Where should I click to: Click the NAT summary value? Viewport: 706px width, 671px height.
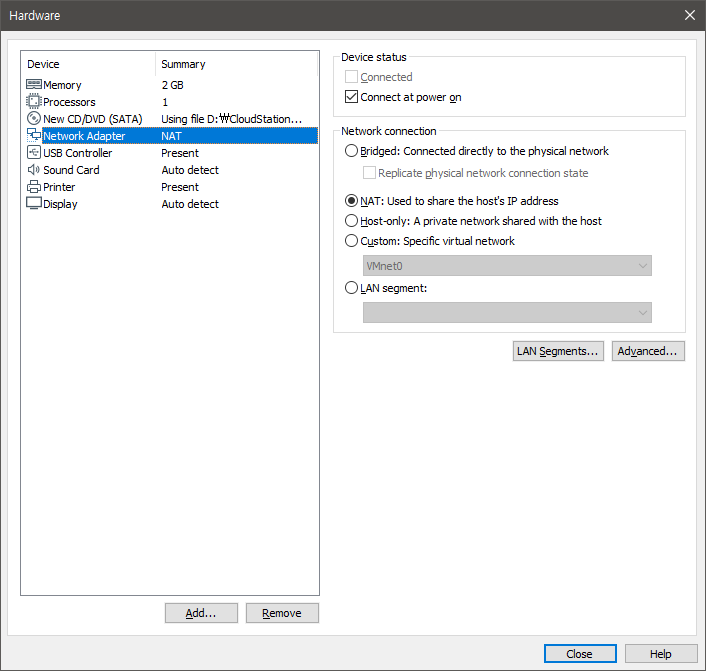(172, 136)
